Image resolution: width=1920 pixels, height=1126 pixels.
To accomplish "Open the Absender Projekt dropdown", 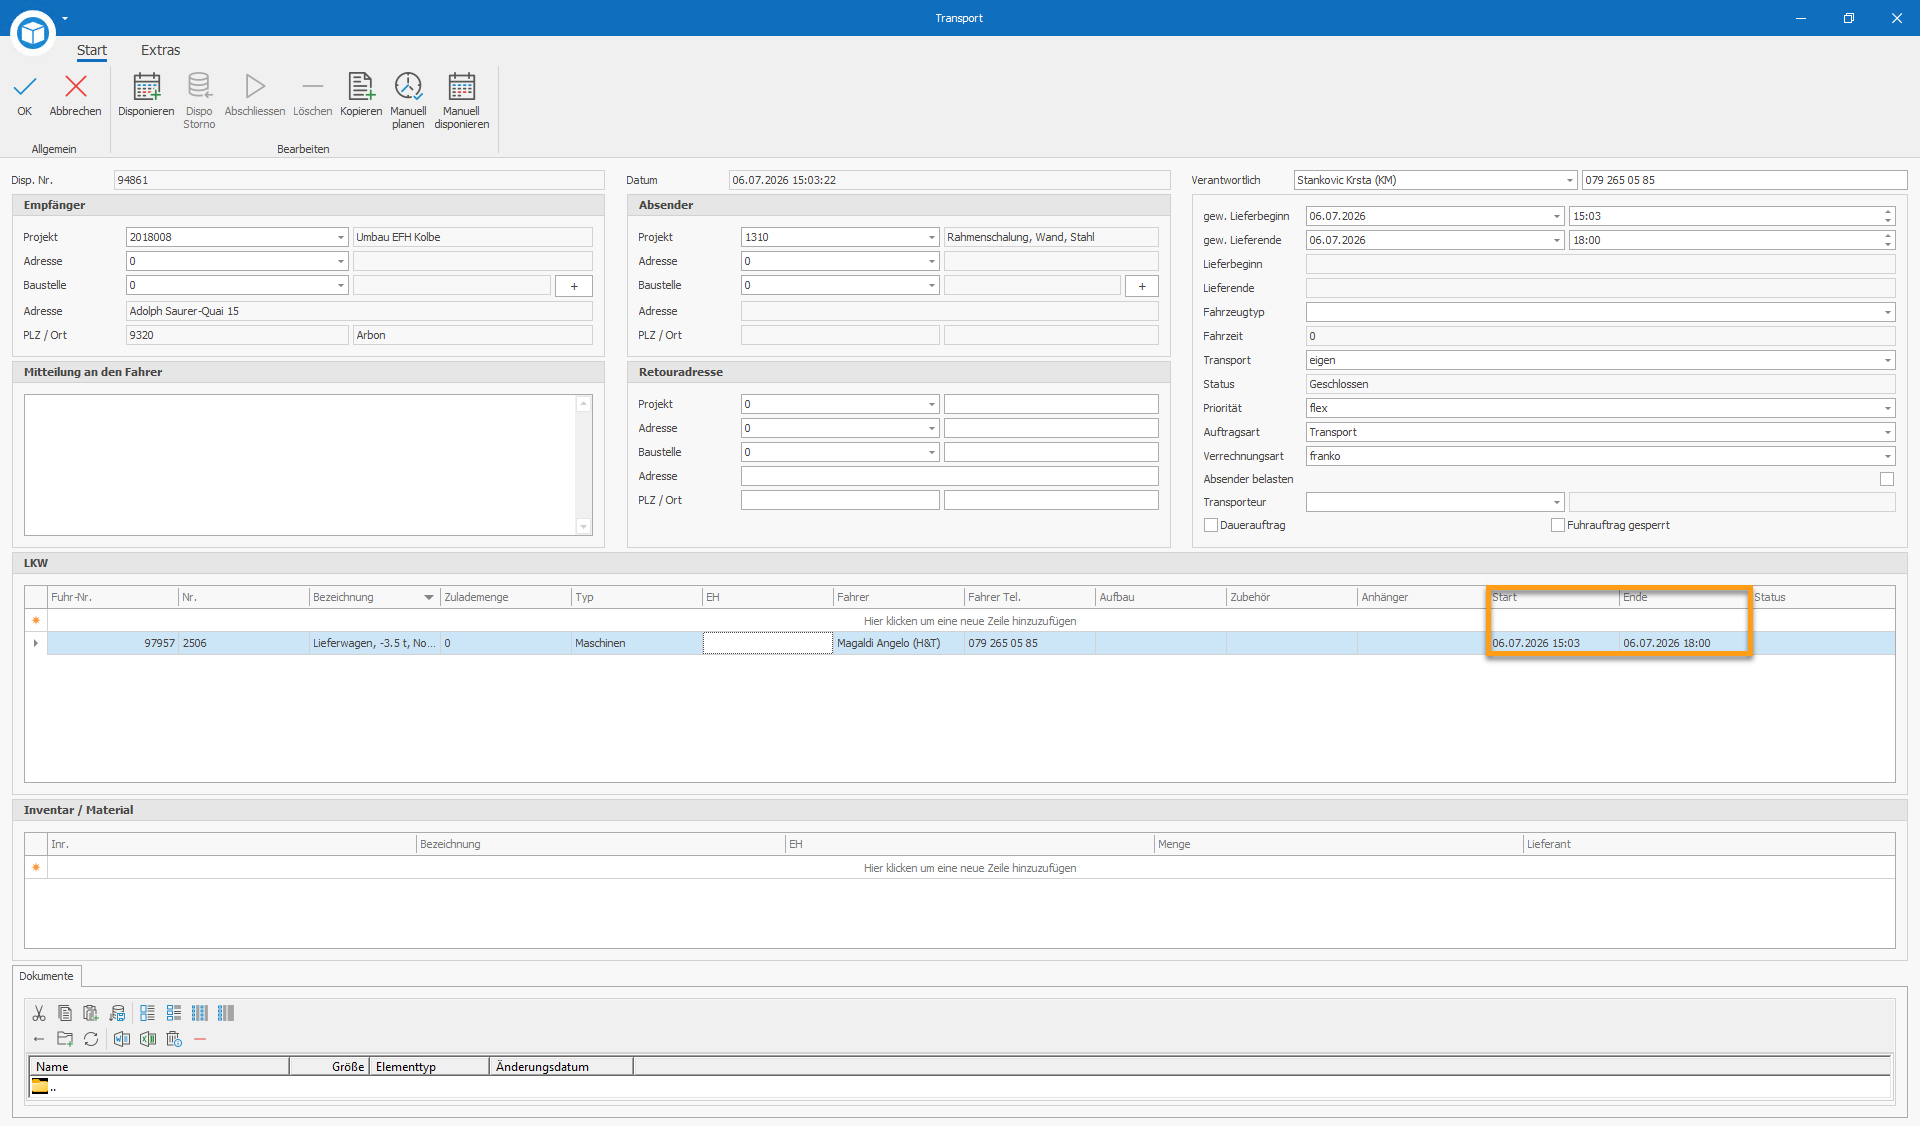I will coord(931,237).
